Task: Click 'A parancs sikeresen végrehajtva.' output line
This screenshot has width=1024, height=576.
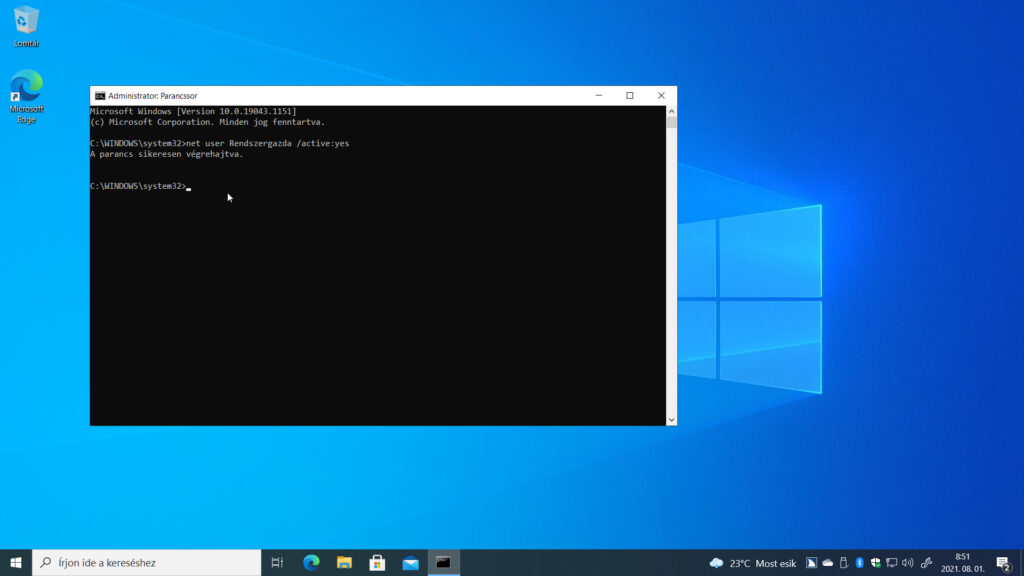Action: pos(167,154)
